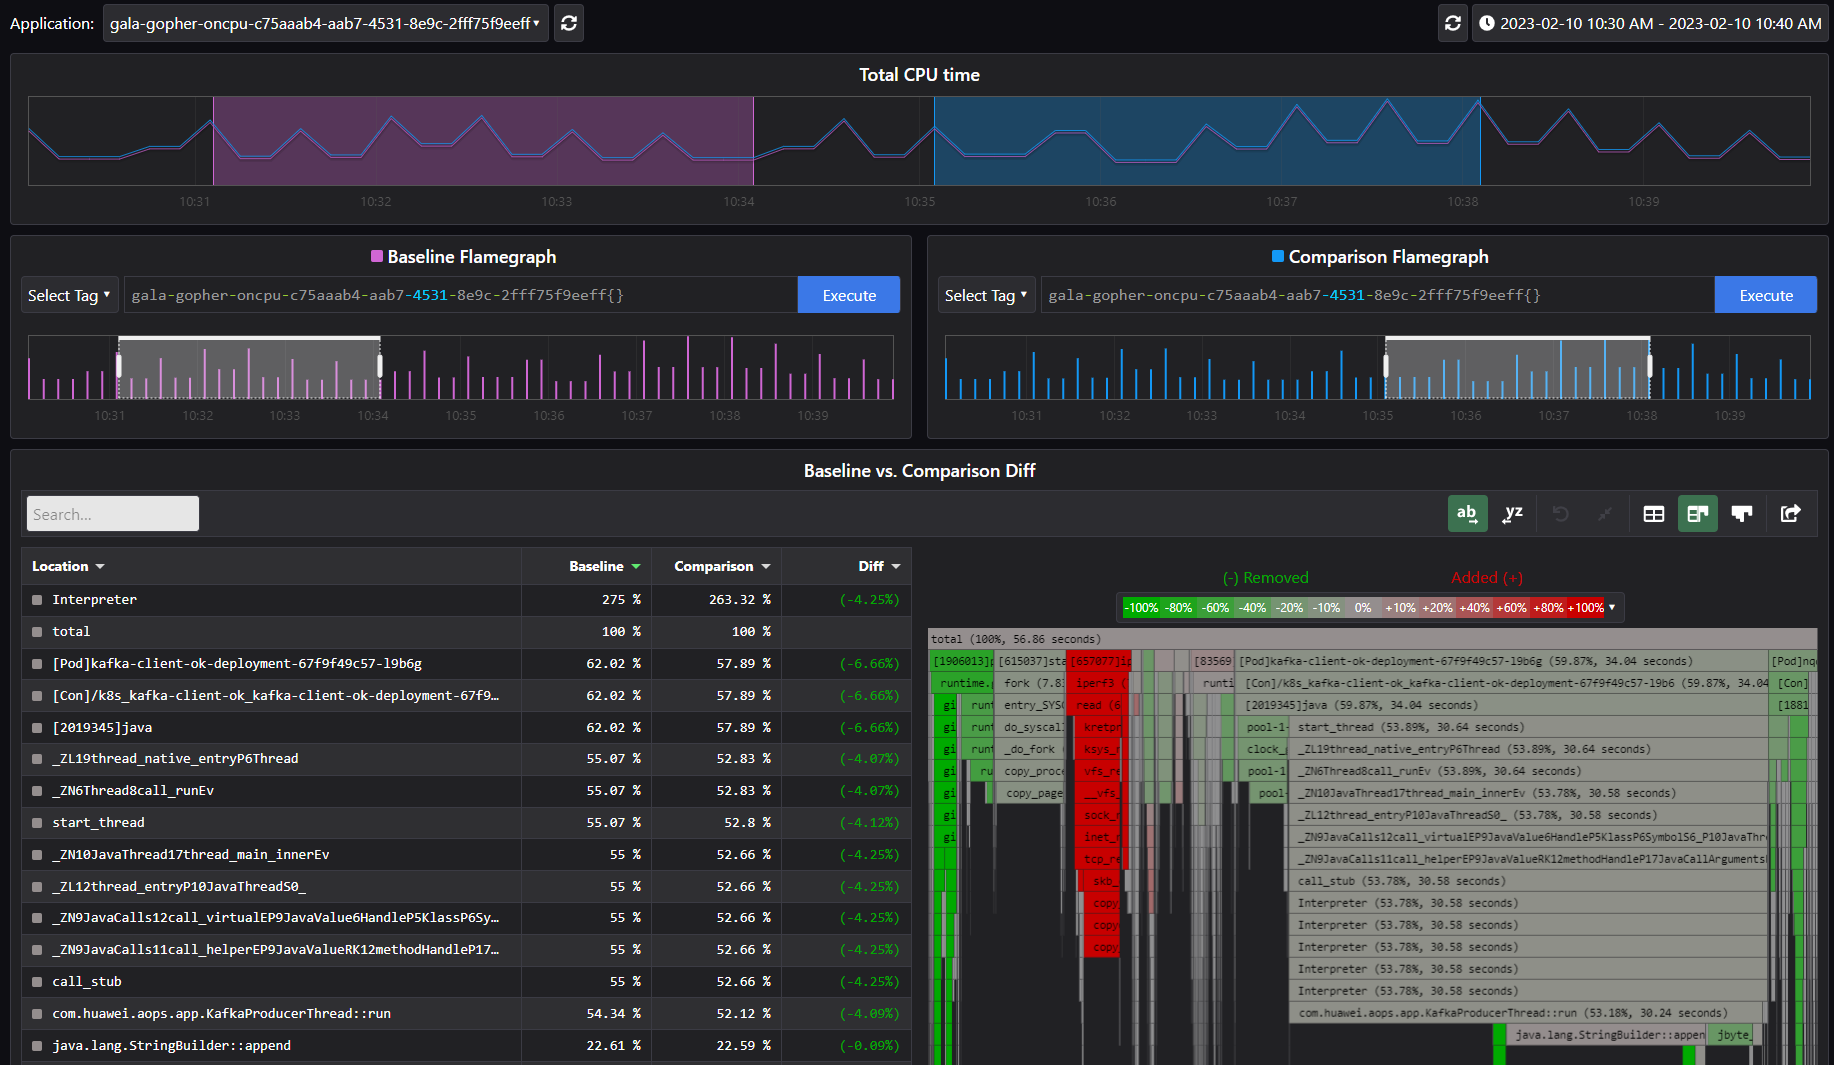Screen dimensions: 1834x1065
Task: Click the refresh icon beside time range
Action: pos(1453,23)
